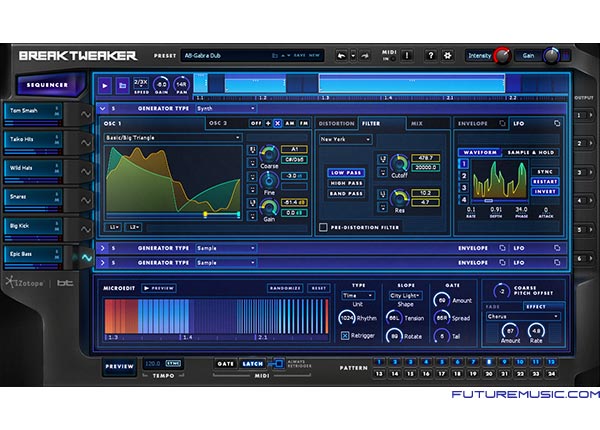Click the active wave icon beside Epic Bass
The image size is (600, 430).
click(x=86, y=257)
